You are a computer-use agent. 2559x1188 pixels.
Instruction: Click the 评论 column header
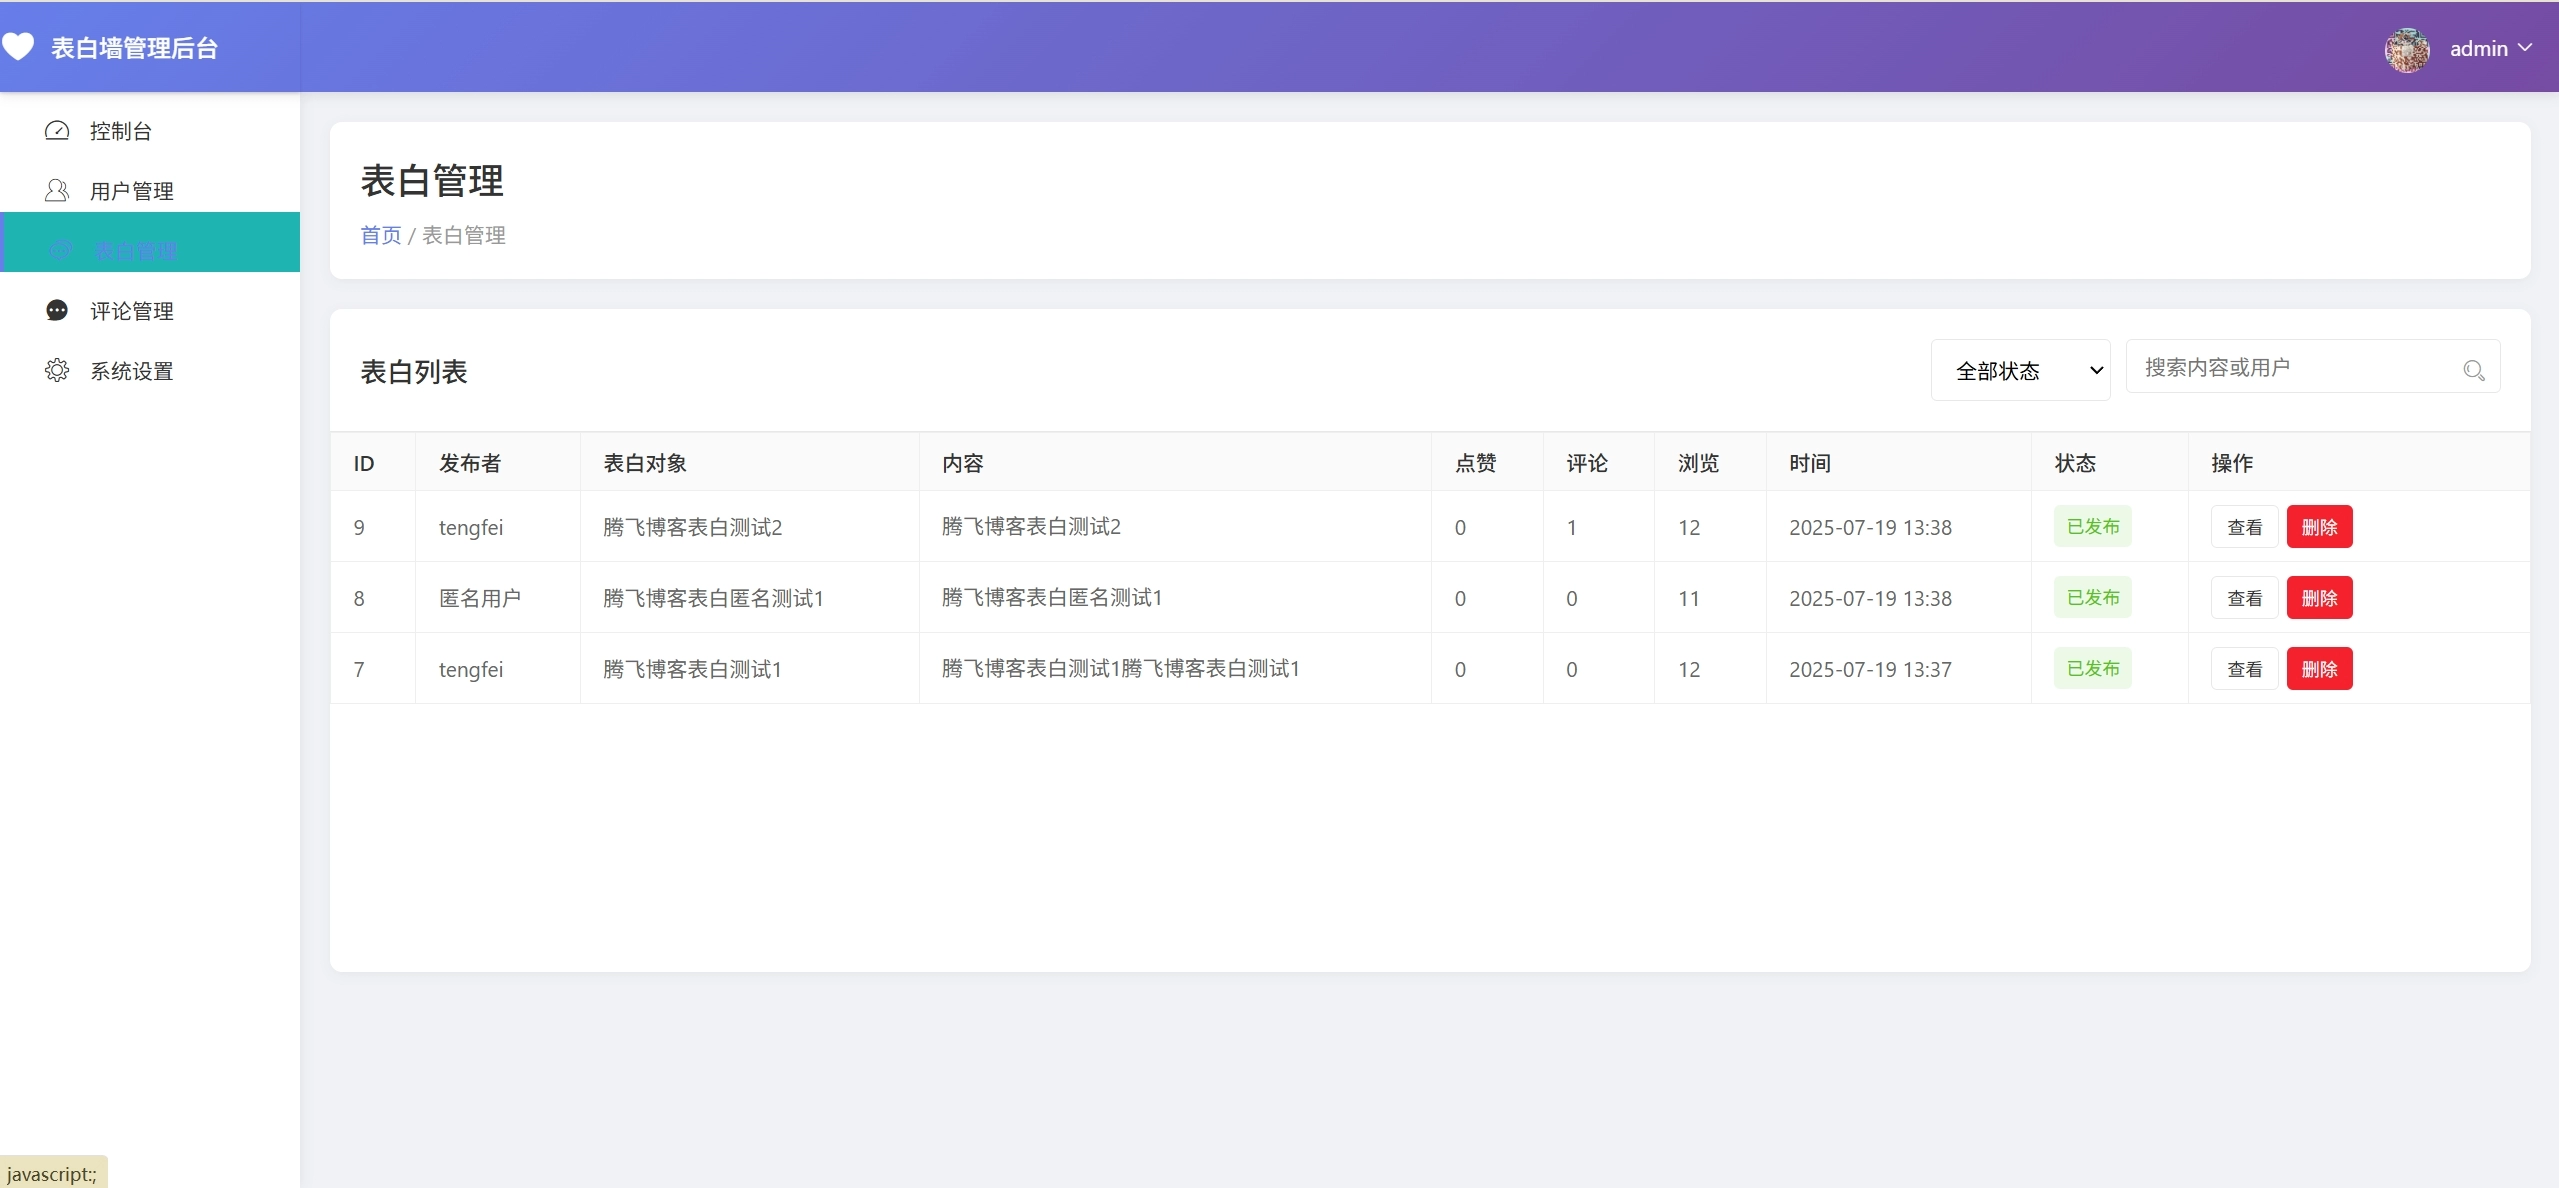1587,463
